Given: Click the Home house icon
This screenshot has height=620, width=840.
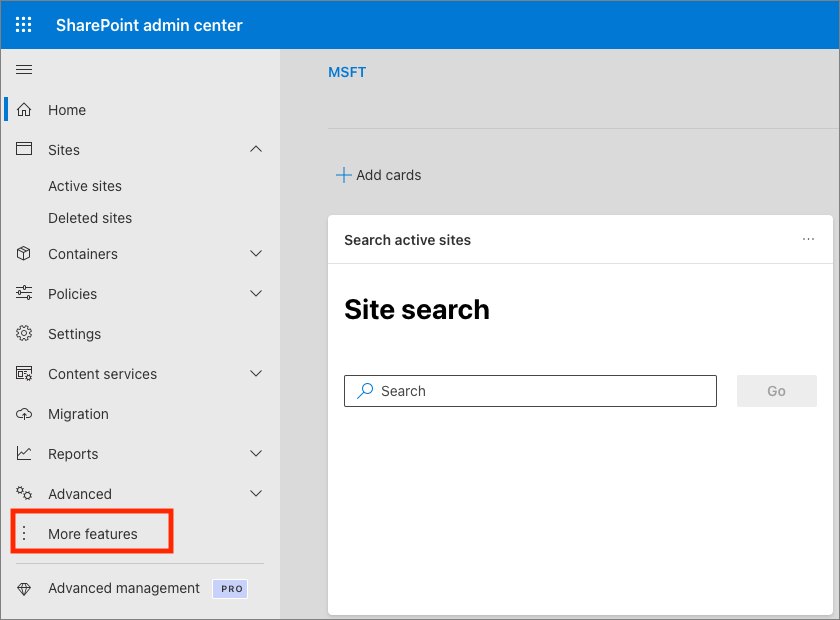Looking at the screenshot, I should point(24,110).
